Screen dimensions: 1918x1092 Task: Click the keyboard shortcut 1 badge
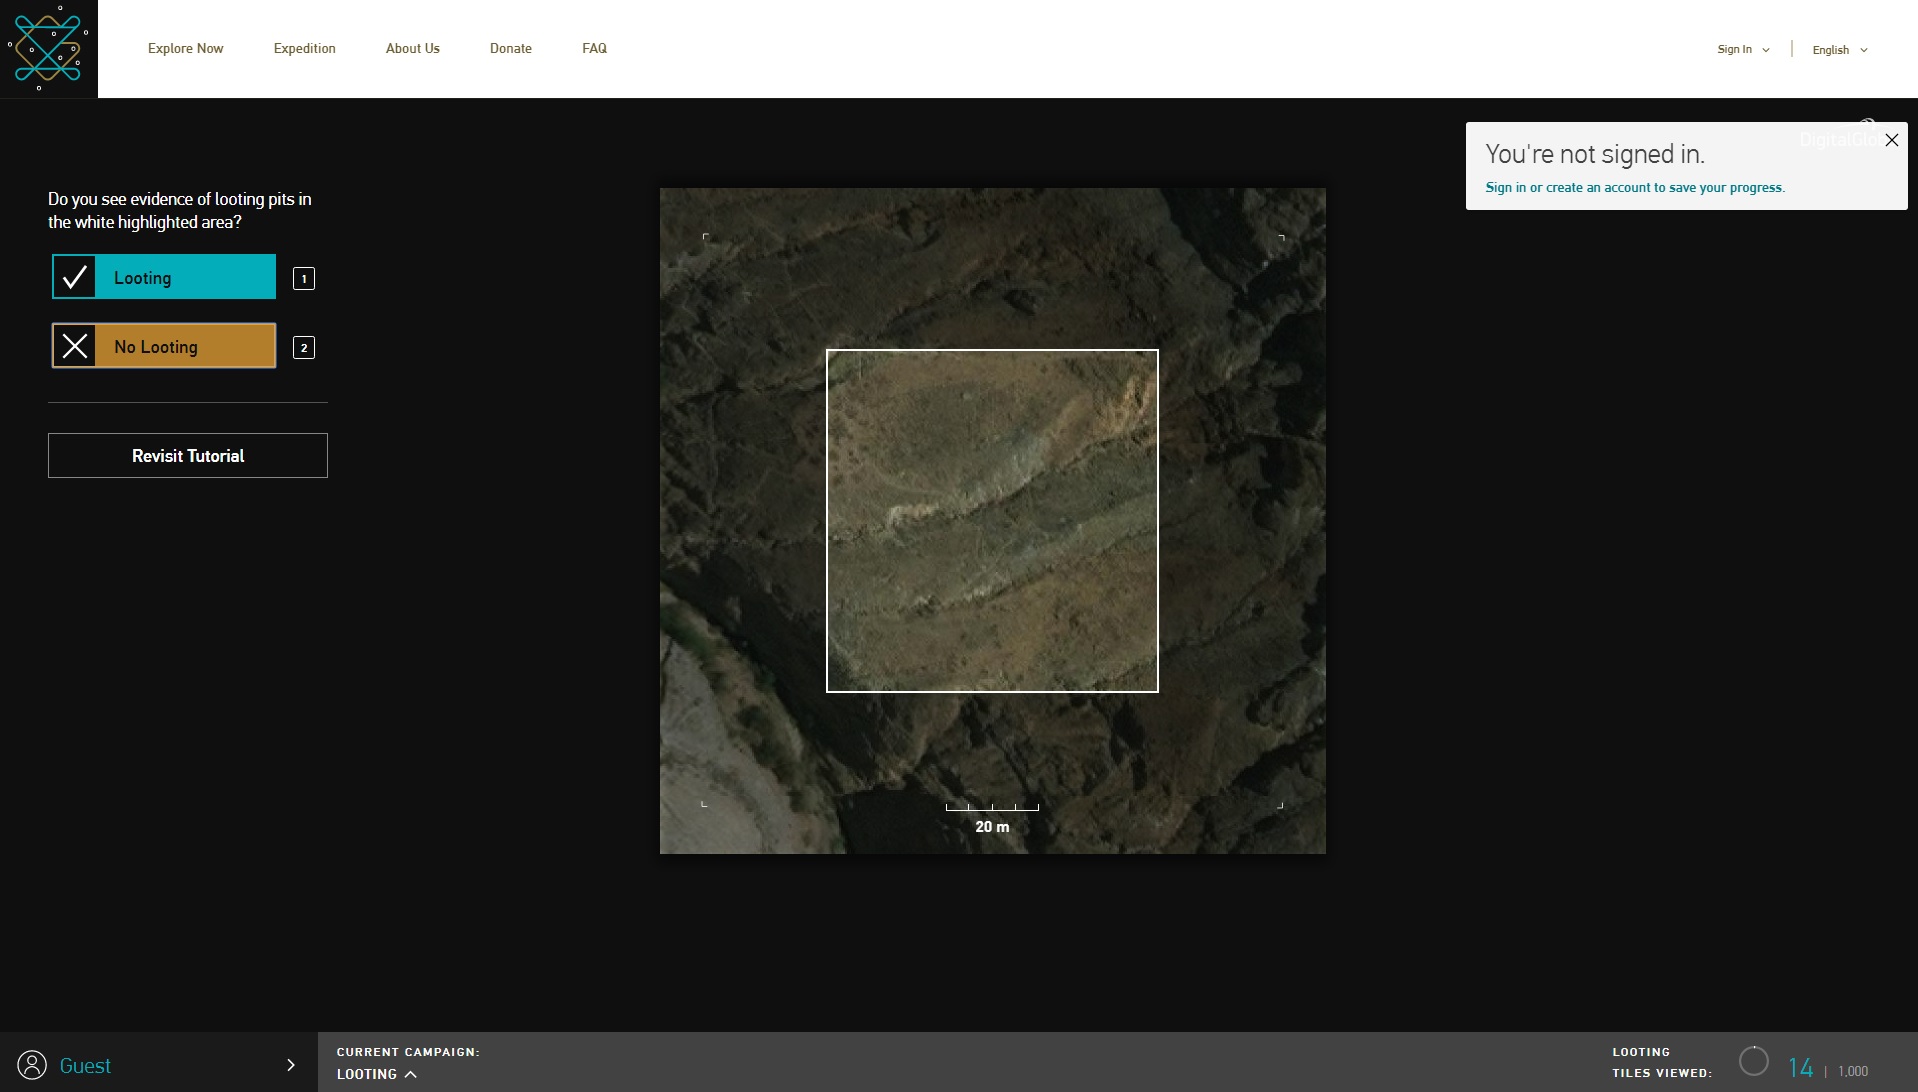(303, 279)
